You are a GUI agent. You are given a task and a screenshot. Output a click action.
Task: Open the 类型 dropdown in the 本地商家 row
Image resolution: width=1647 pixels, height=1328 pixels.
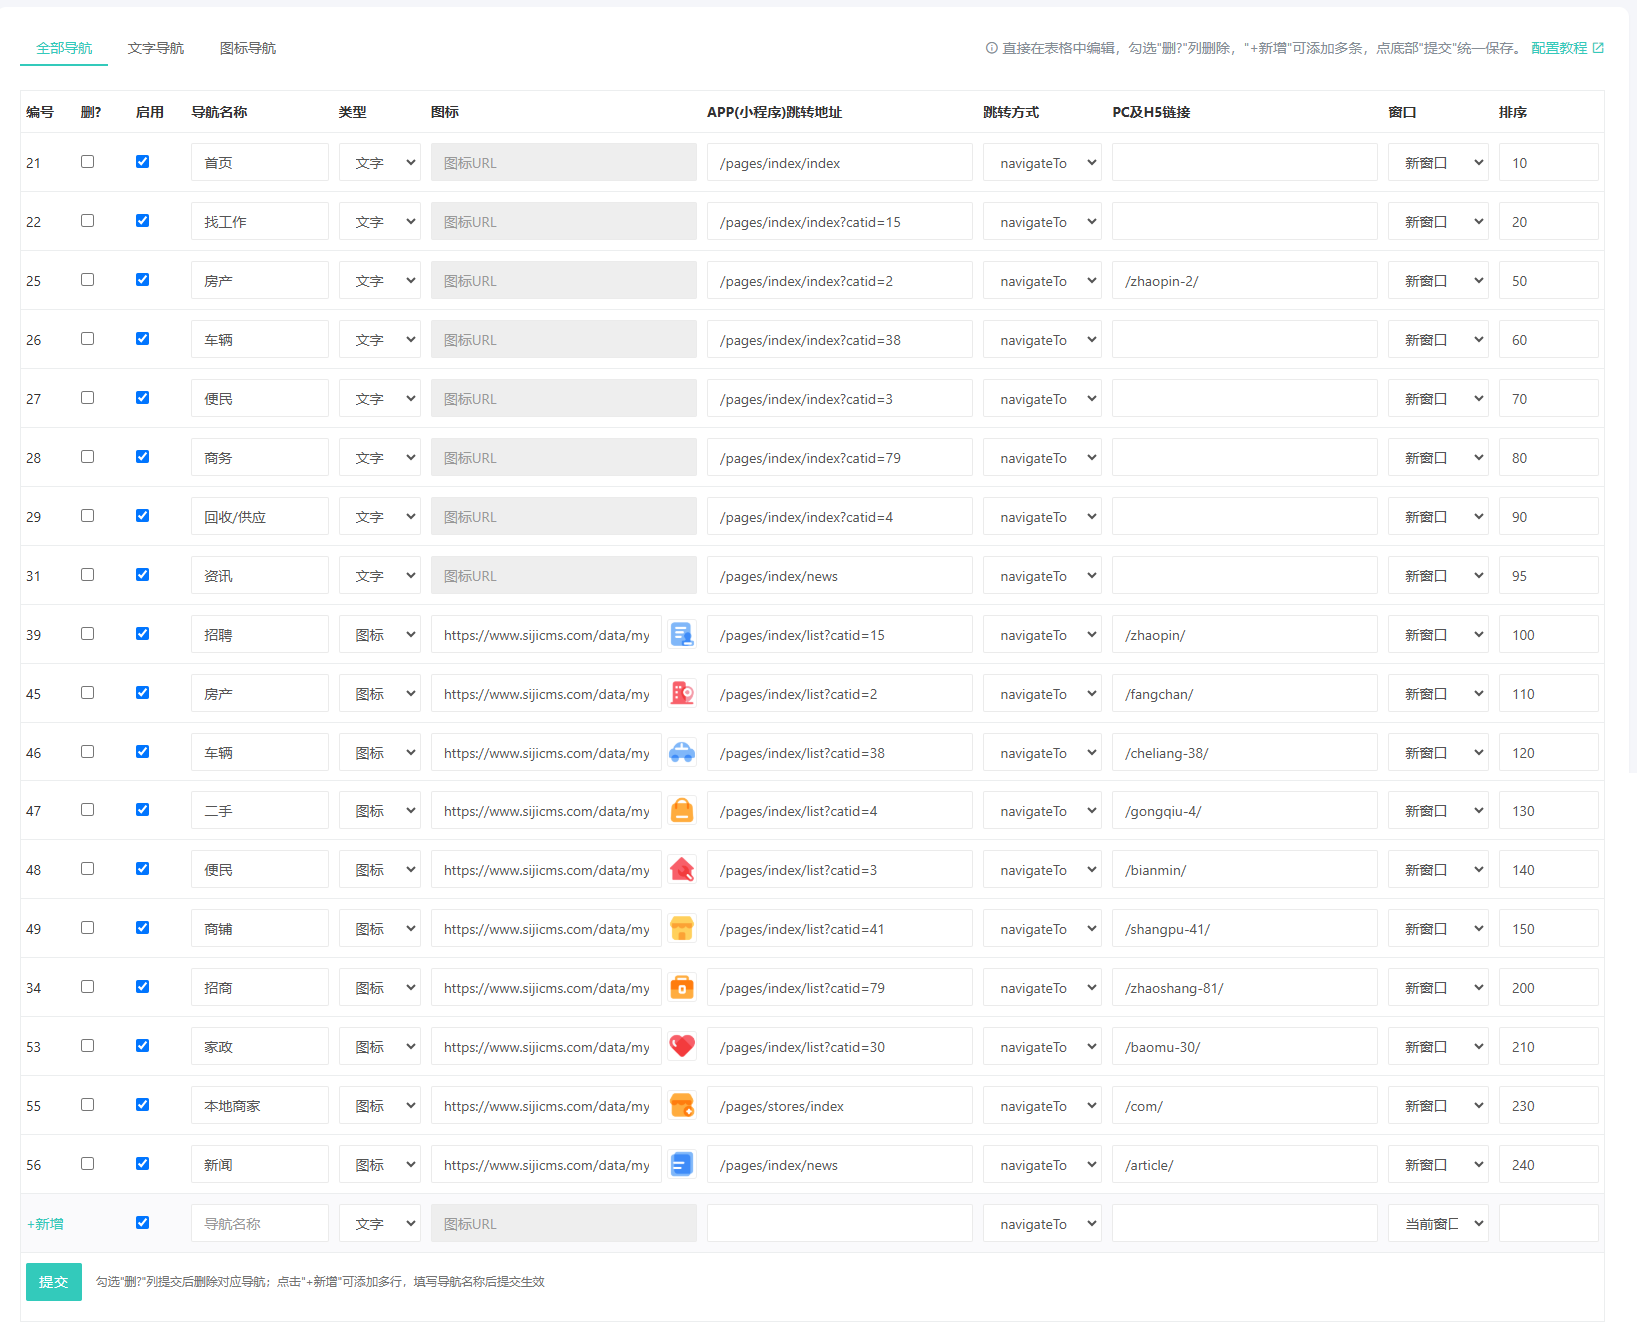pyautogui.click(x=380, y=1106)
